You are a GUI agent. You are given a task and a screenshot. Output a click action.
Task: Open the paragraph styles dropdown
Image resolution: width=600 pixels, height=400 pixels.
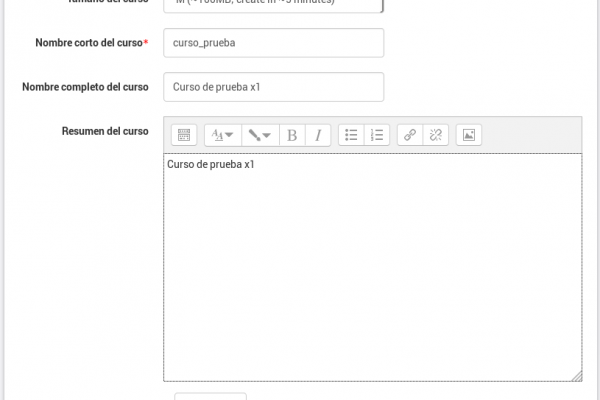coord(223,135)
